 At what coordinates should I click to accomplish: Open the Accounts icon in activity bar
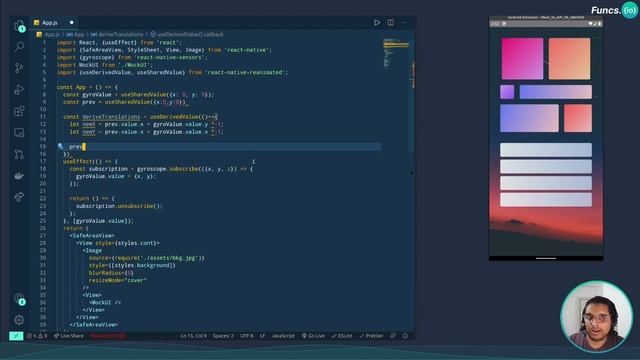pyautogui.click(x=19, y=299)
